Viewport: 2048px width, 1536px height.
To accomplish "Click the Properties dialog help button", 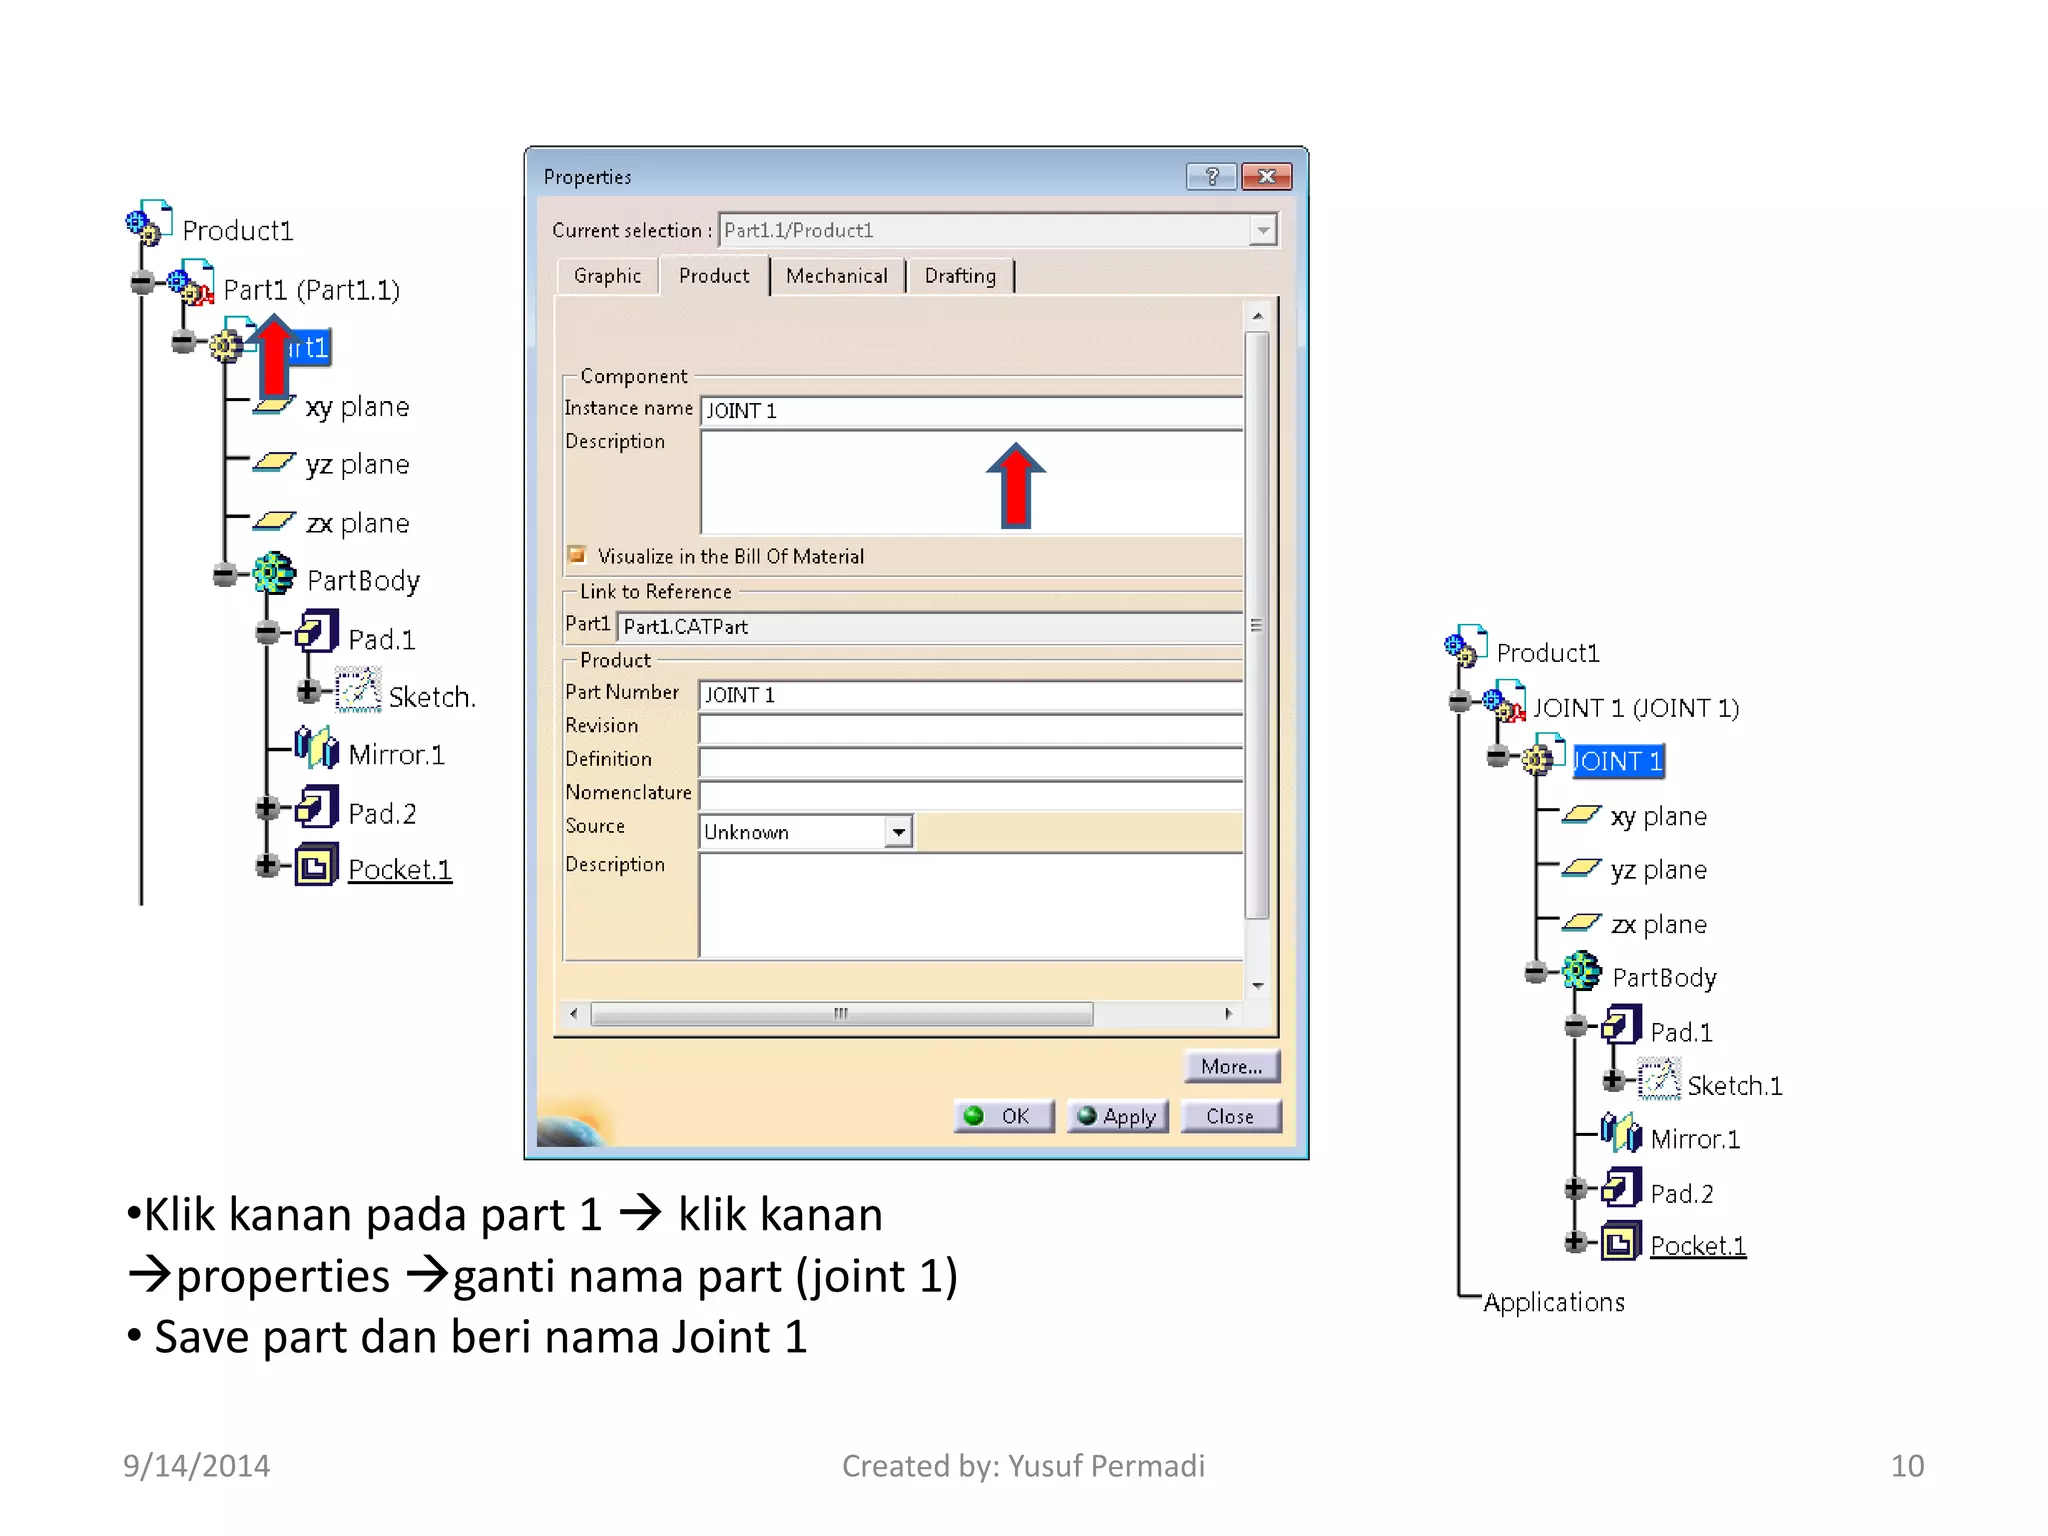I will (x=1212, y=177).
